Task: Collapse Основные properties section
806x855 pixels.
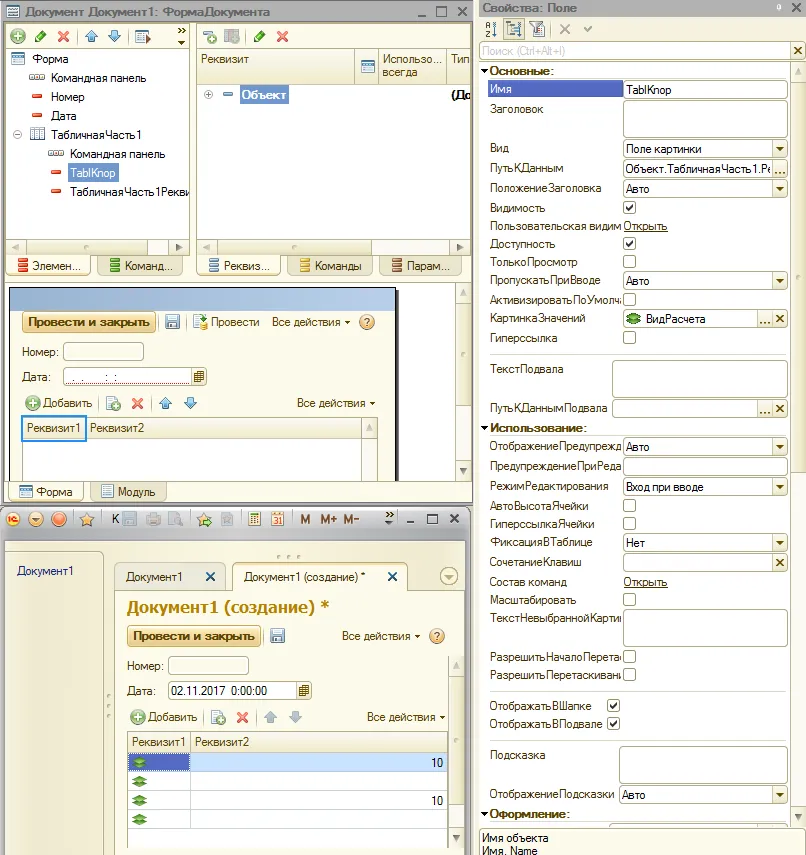Action: tap(484, 71)
